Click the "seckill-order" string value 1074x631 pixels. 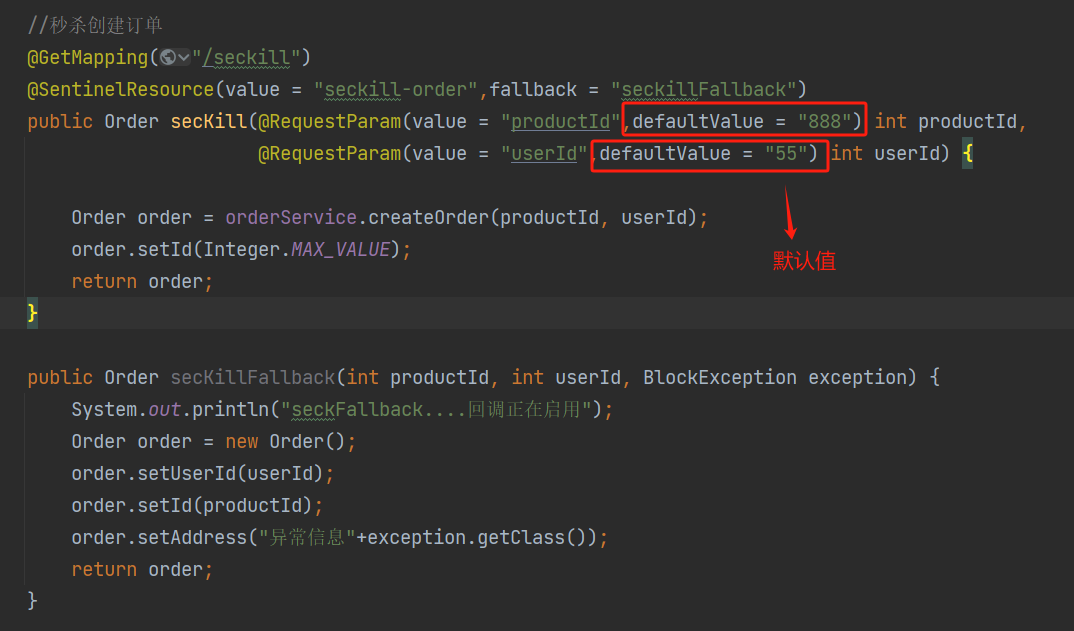[395, 90]
